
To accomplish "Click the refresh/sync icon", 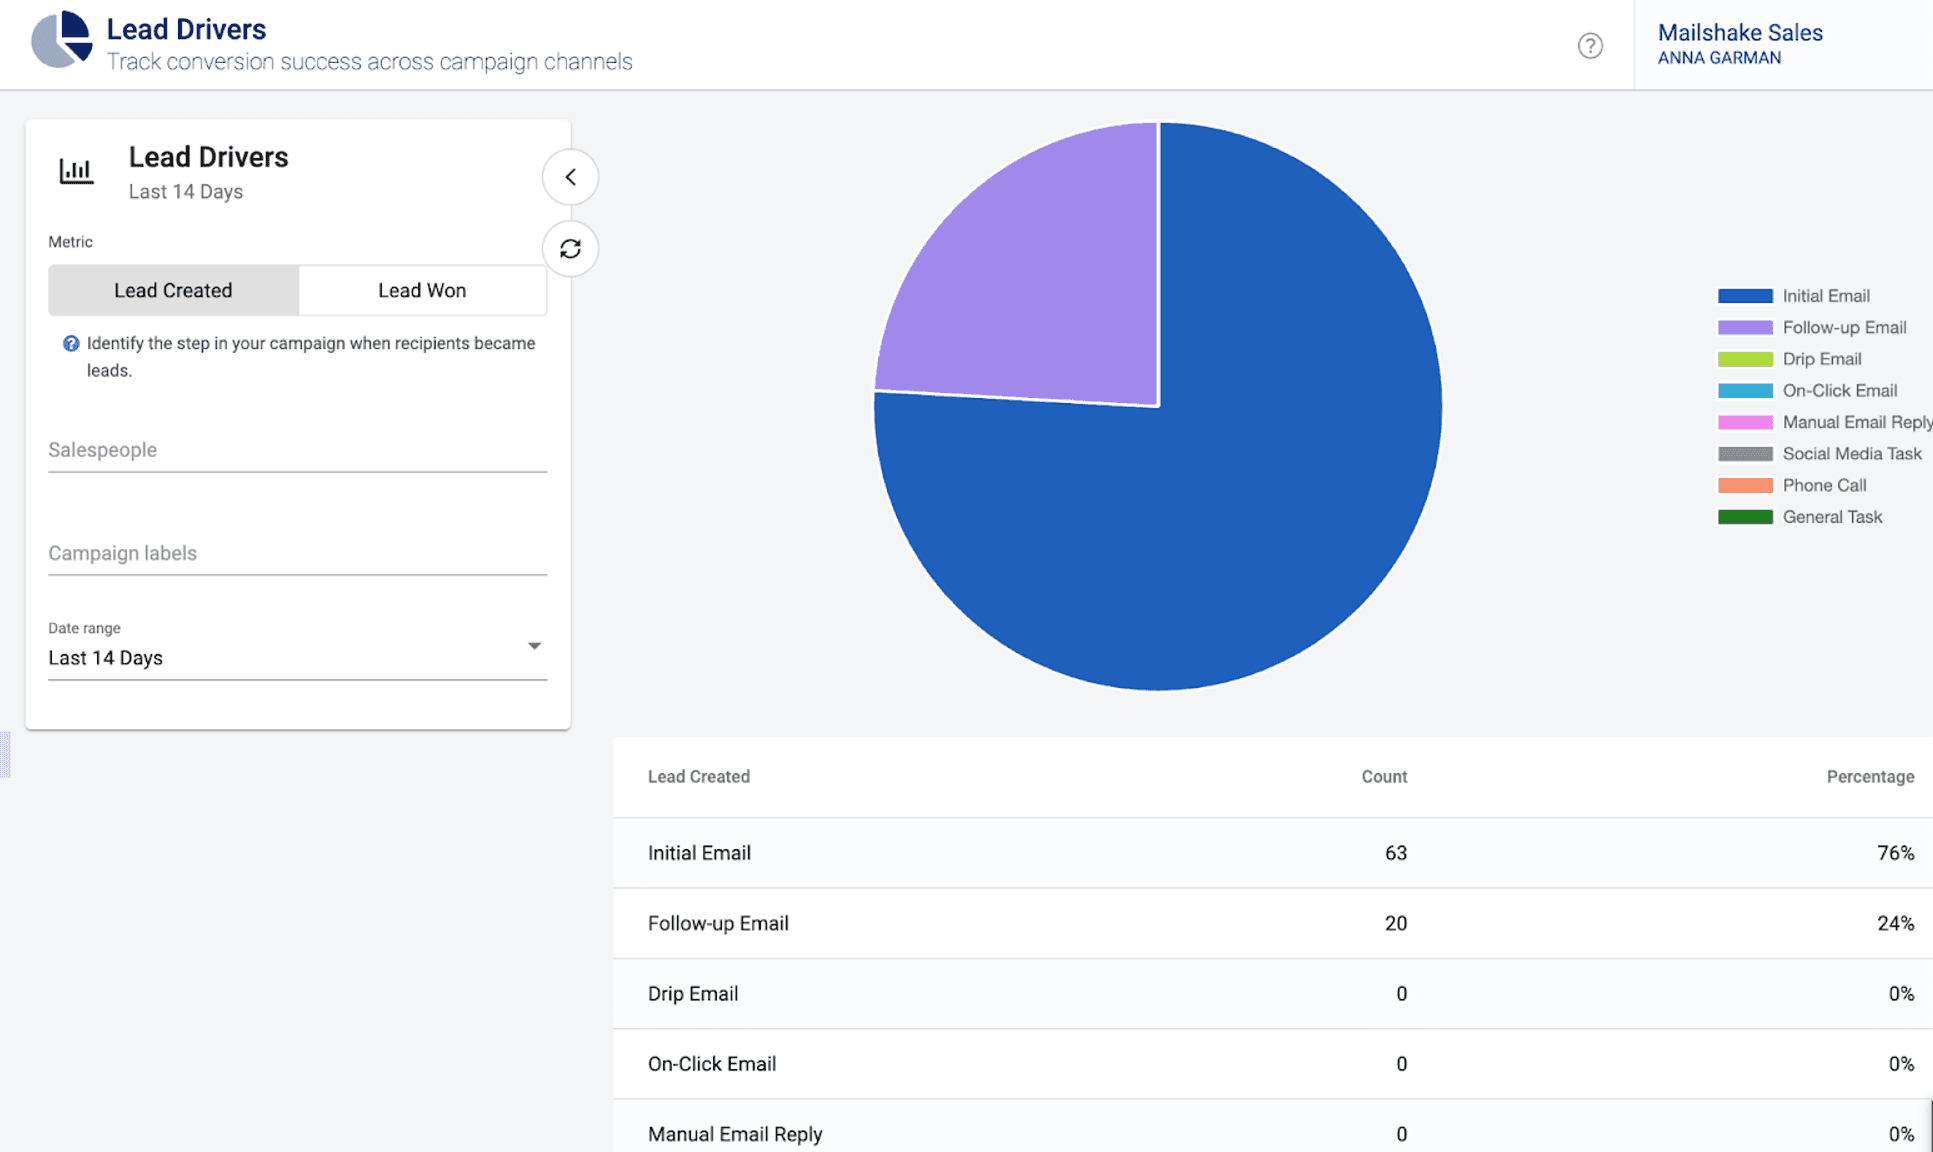I will [x=569, y=248].
